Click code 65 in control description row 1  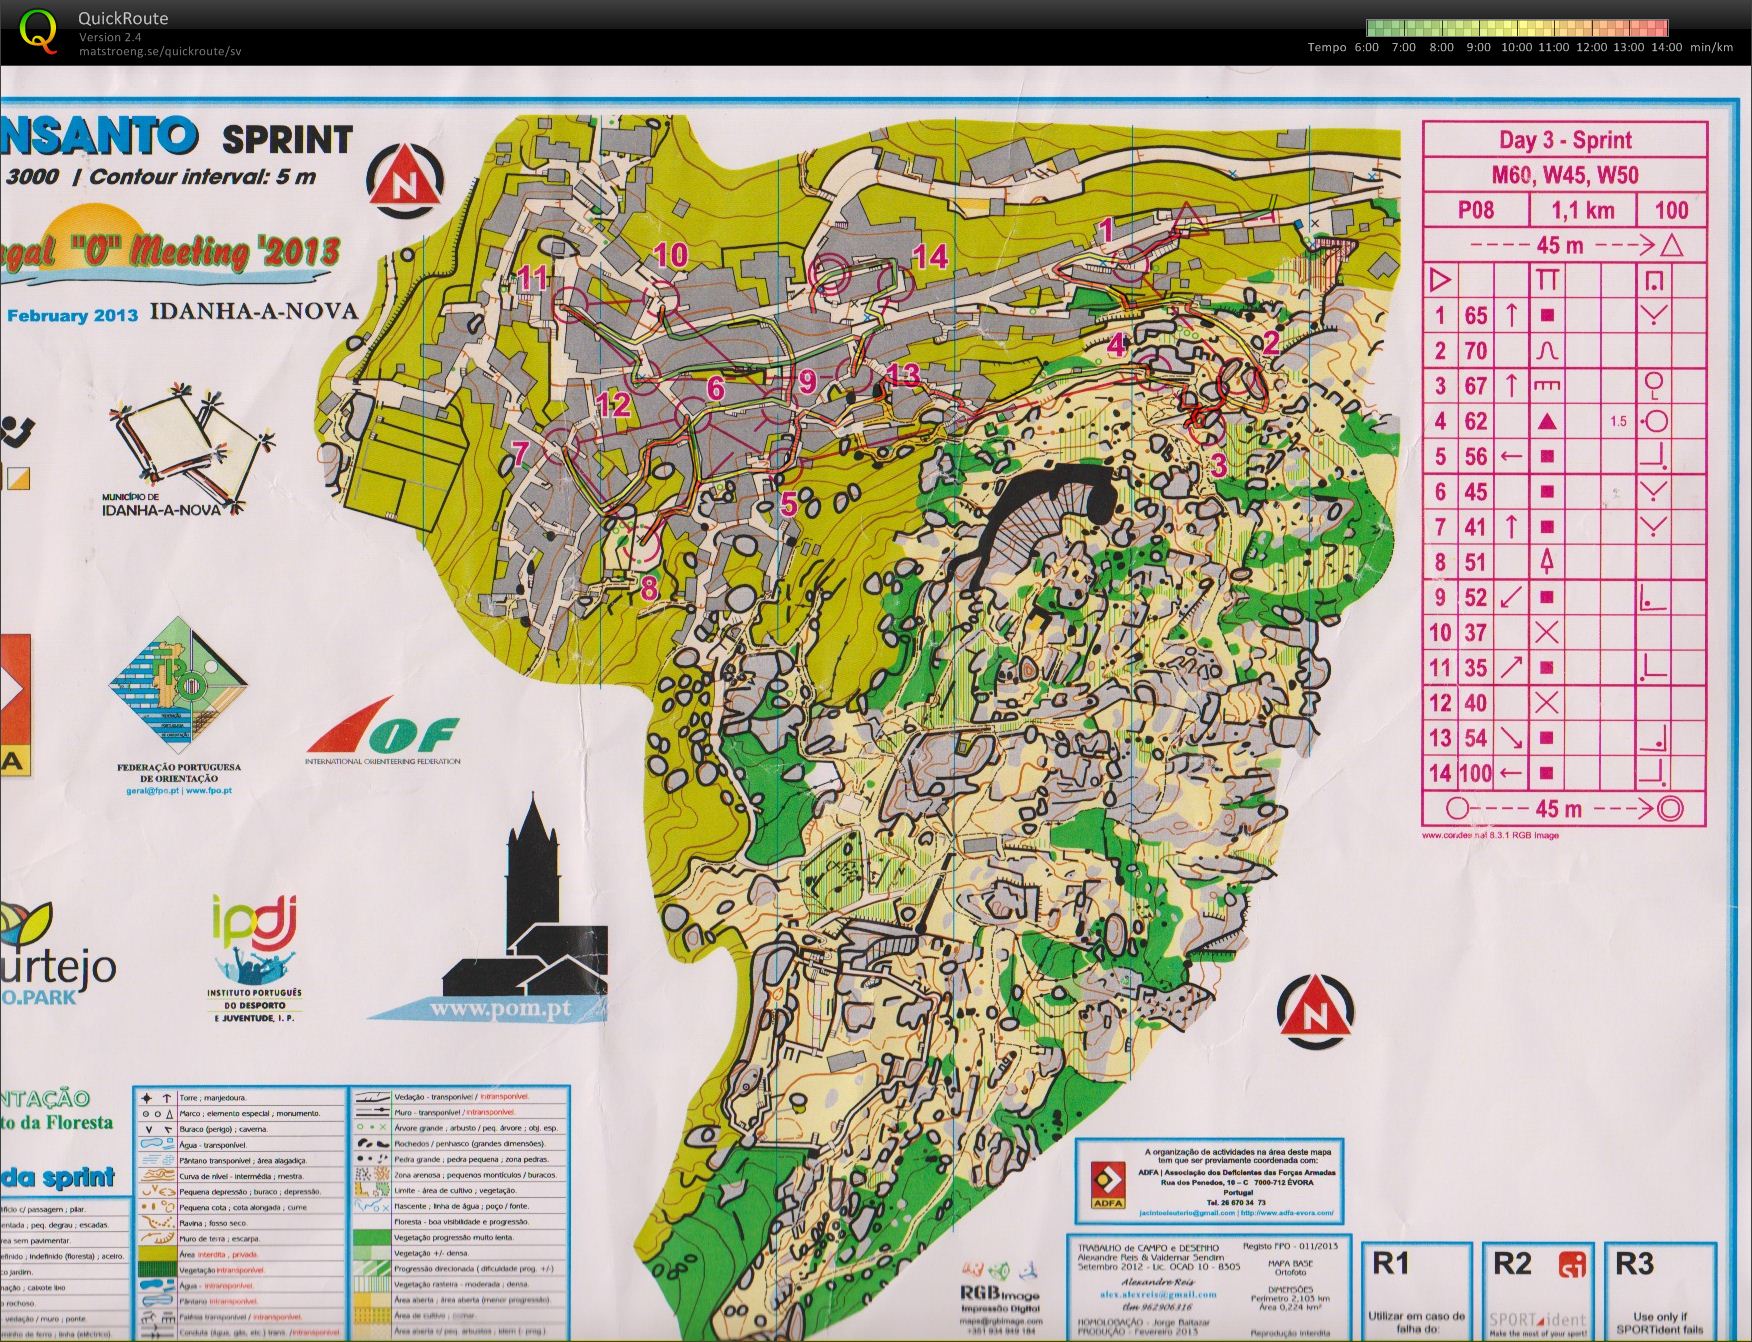[1475, 316]
